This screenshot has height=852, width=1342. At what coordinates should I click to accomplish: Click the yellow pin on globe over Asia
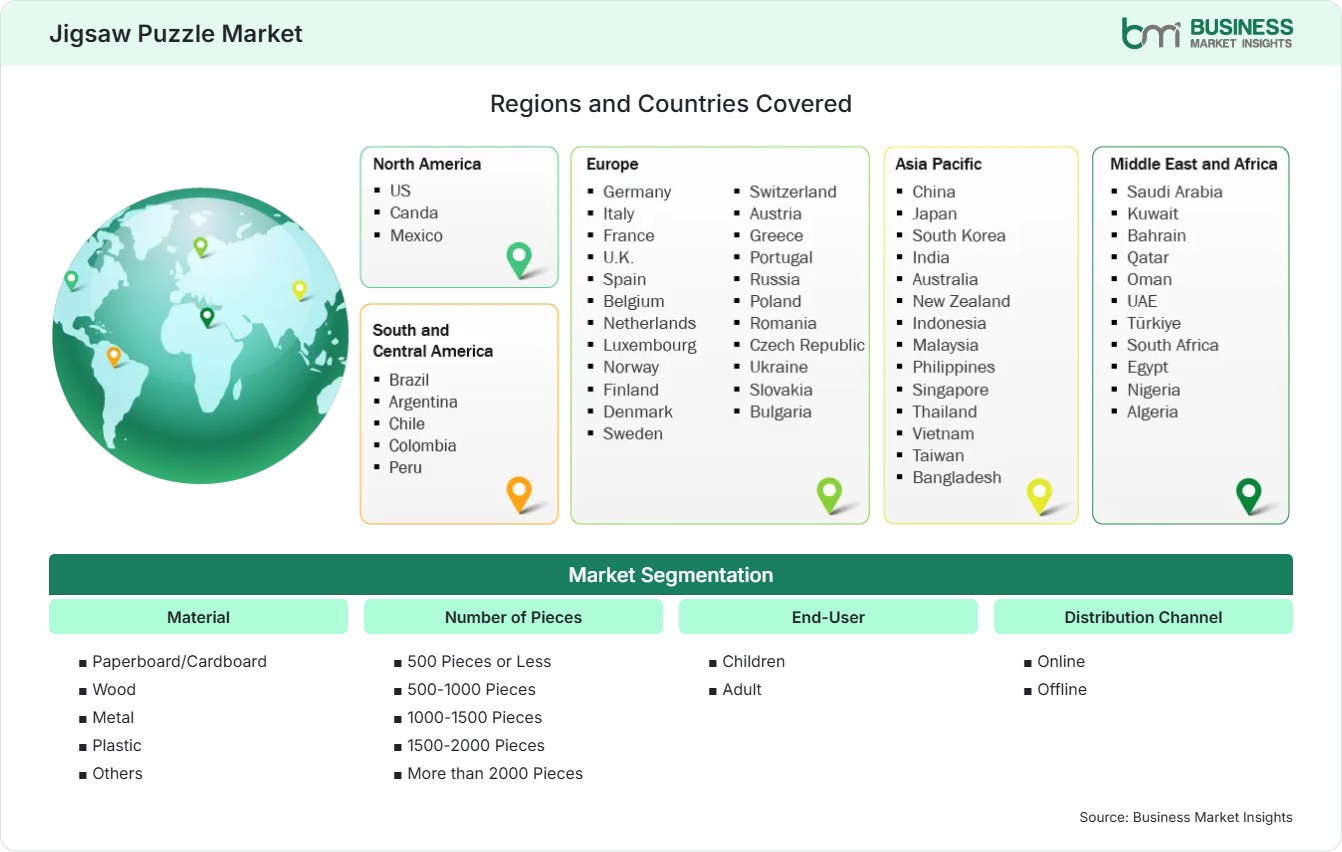(x=299, y=290)
